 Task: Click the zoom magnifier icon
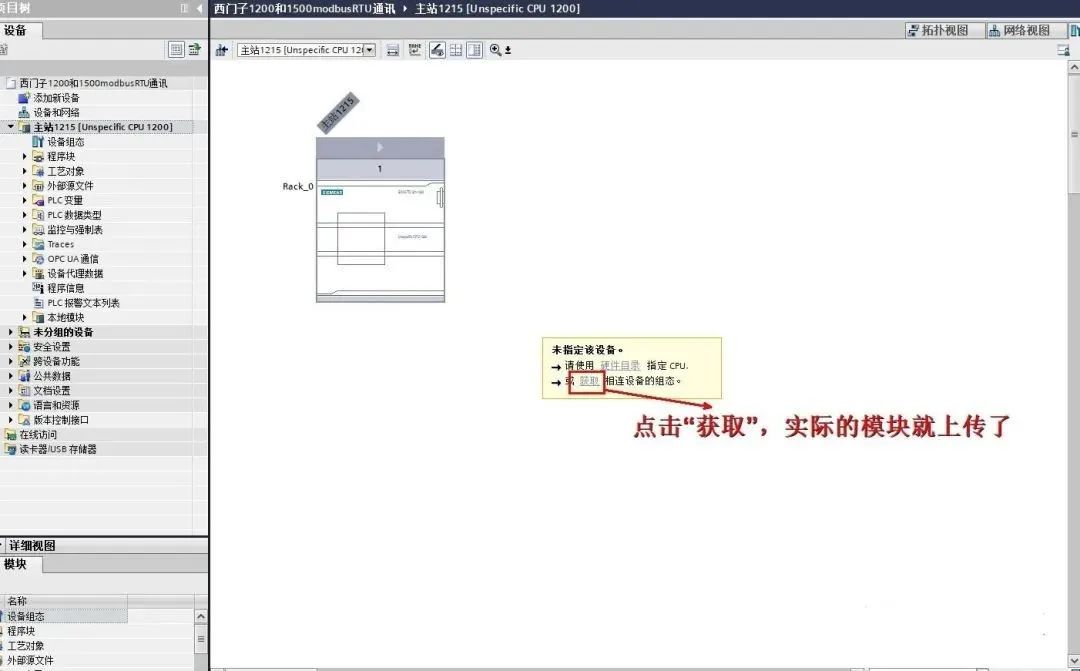[x=495, y=50]
